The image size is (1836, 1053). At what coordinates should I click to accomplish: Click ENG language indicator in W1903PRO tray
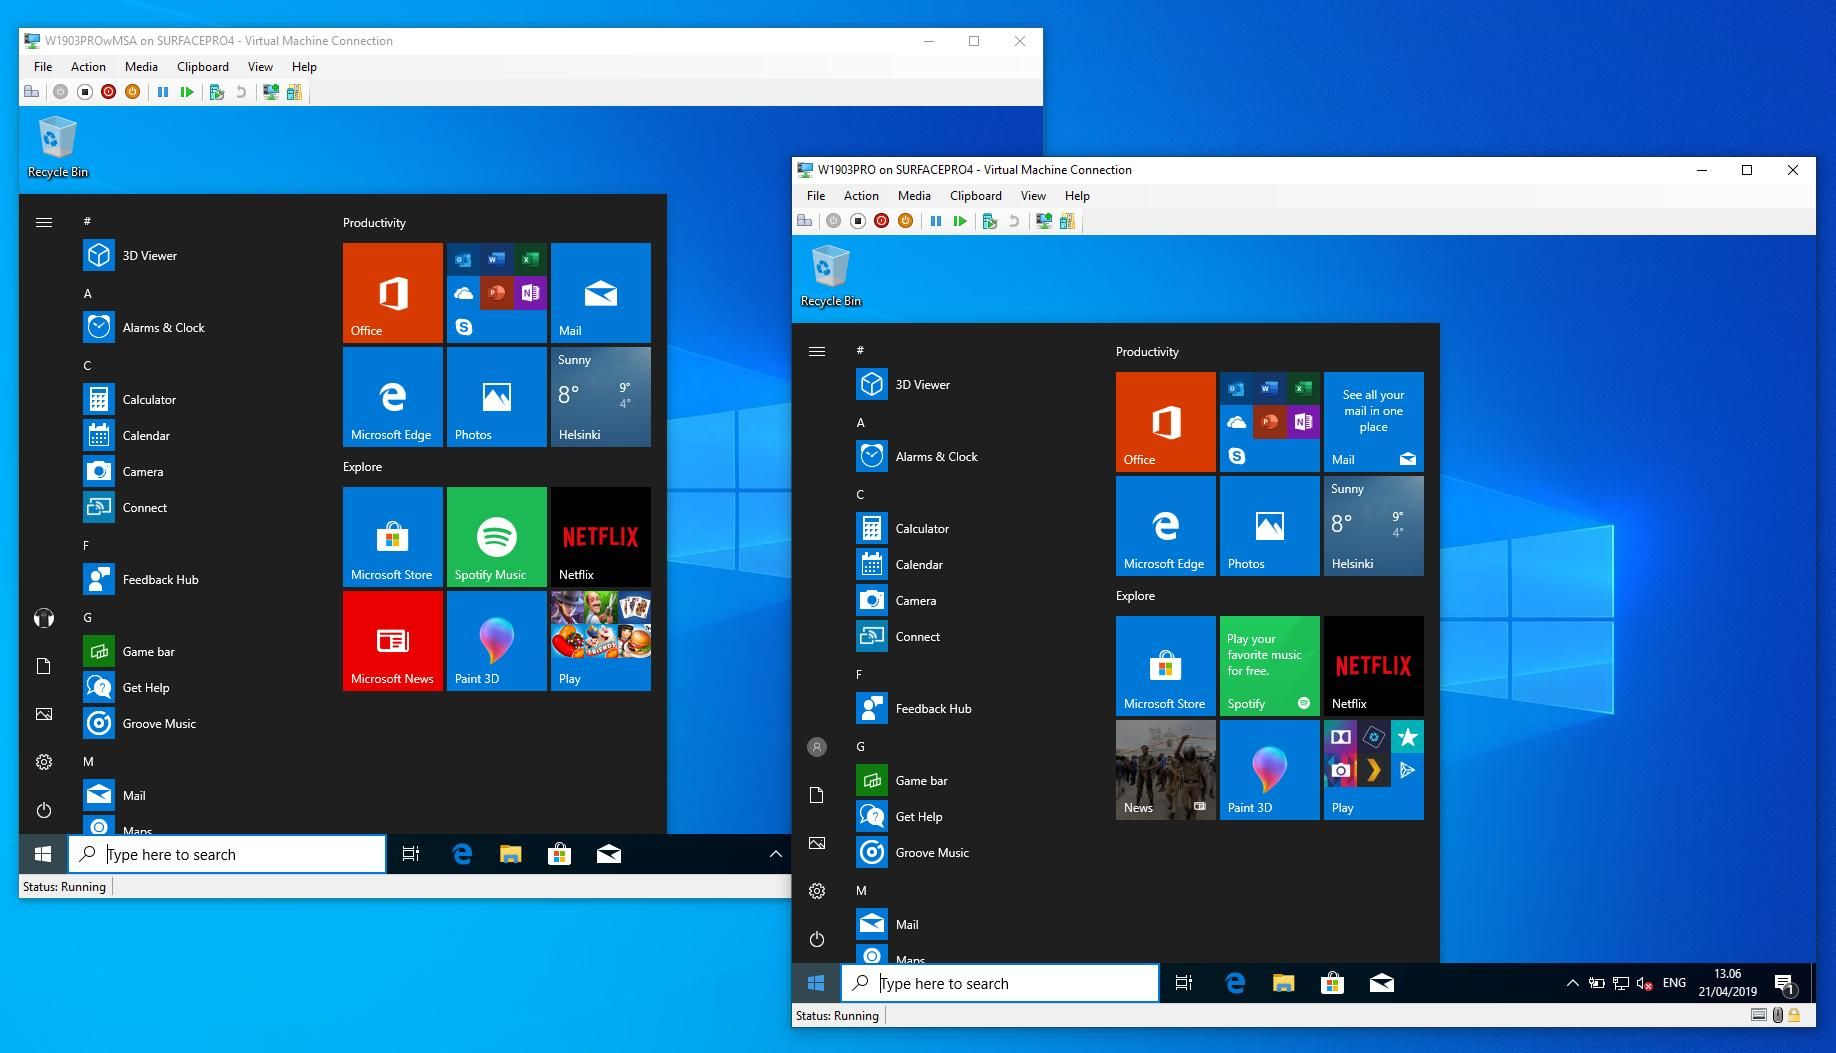(1674, 984)
